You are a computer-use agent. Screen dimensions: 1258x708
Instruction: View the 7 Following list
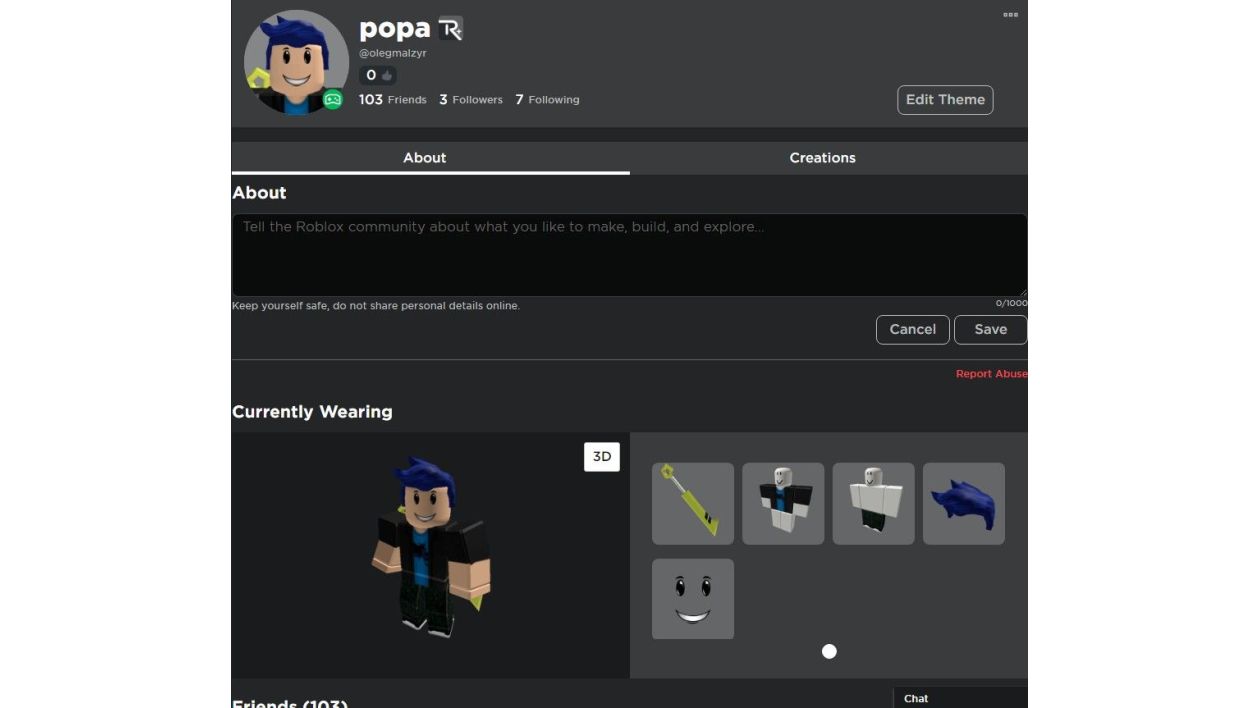[x=547, y=100]
